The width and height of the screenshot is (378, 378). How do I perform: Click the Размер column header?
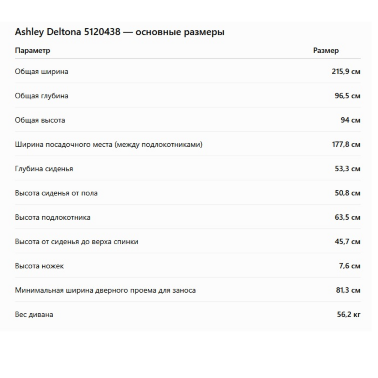point(326,51)
